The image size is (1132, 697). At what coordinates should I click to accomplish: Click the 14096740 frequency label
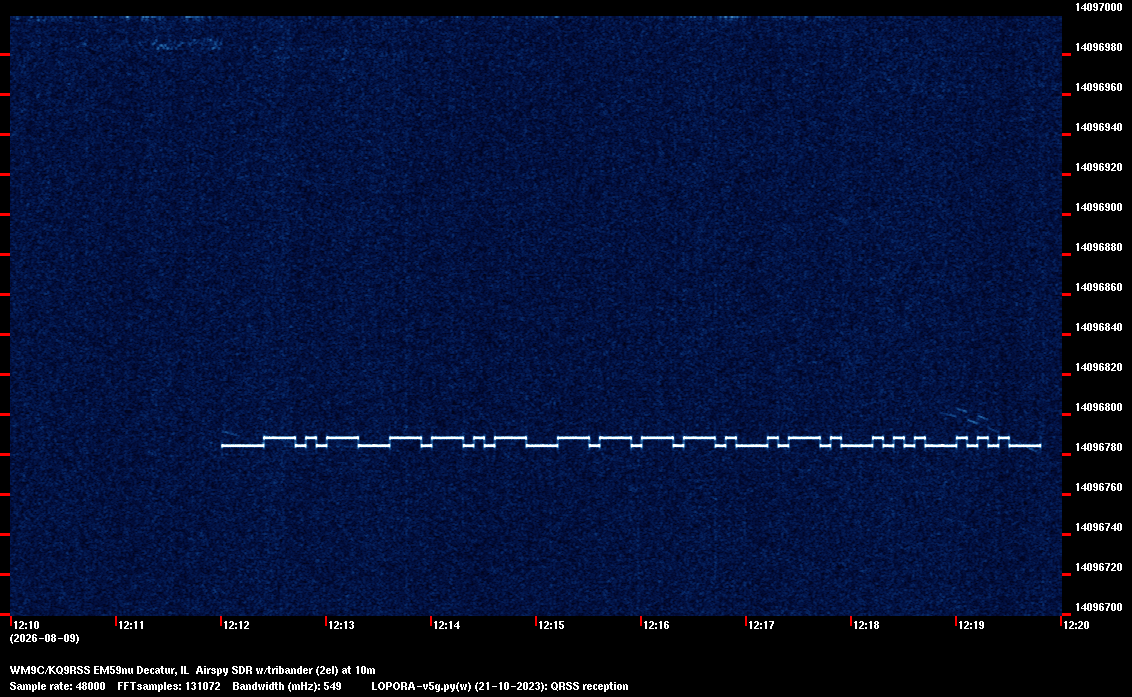(1098, 527)
